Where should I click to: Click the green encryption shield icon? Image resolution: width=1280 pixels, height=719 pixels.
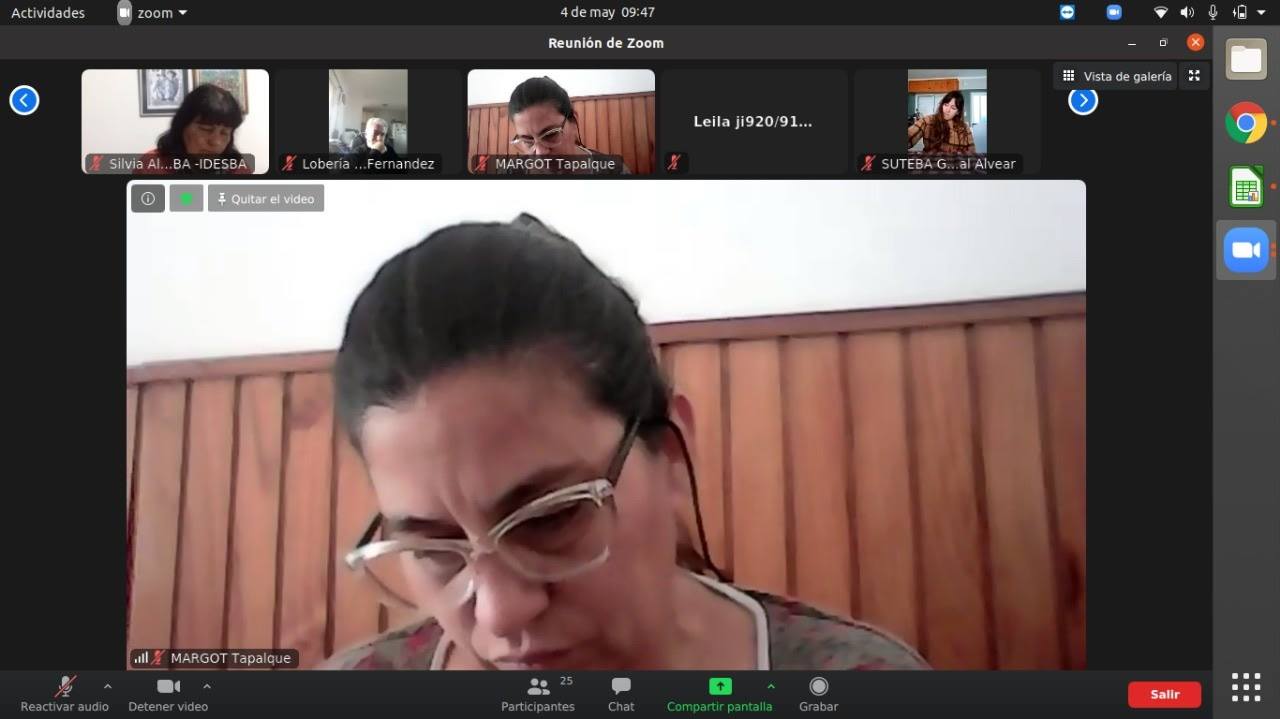click(186, 199)
